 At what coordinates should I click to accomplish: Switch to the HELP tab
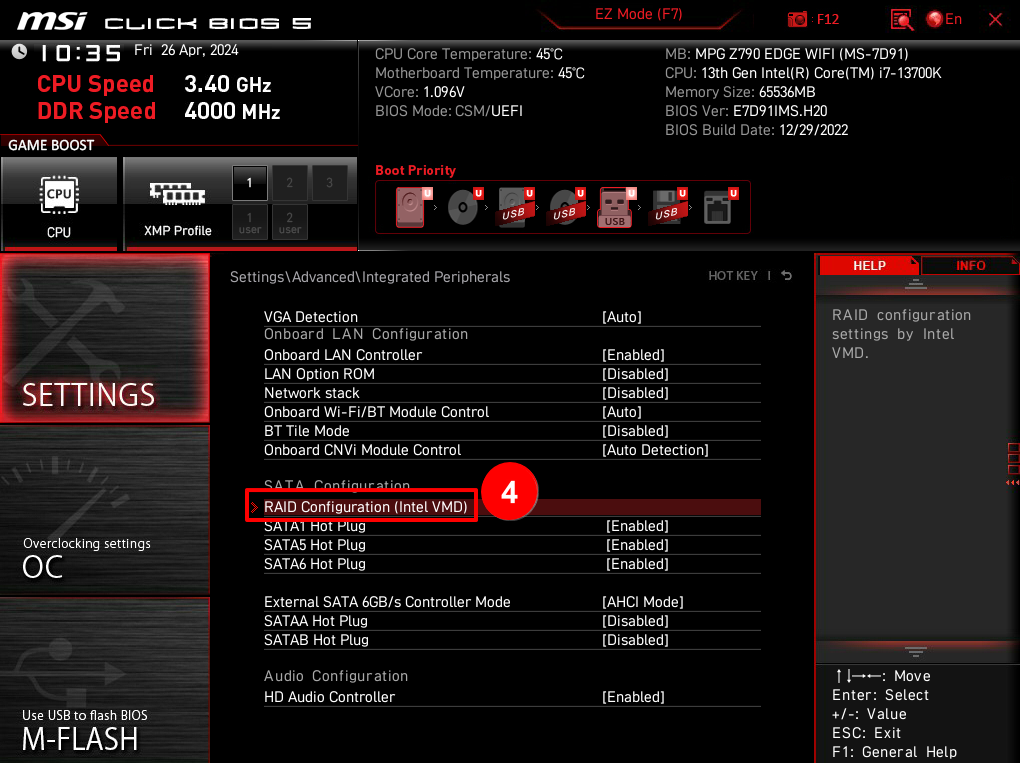[869, 265]
